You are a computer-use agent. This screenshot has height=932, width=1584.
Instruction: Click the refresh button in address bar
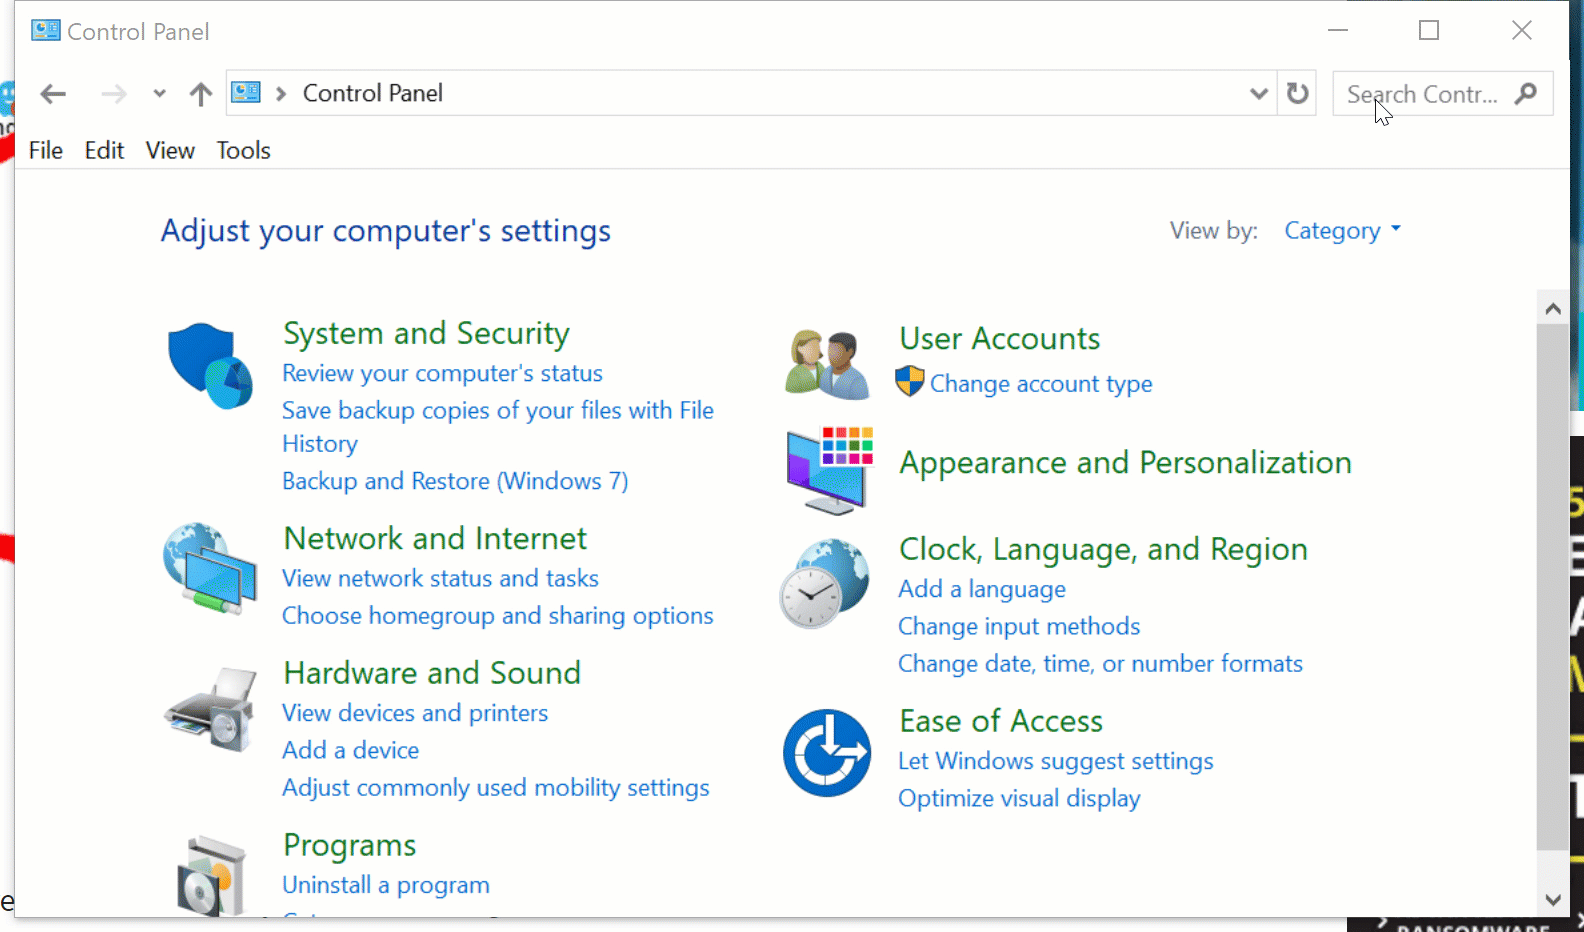pyautogui.click(x=1297, y=93)
